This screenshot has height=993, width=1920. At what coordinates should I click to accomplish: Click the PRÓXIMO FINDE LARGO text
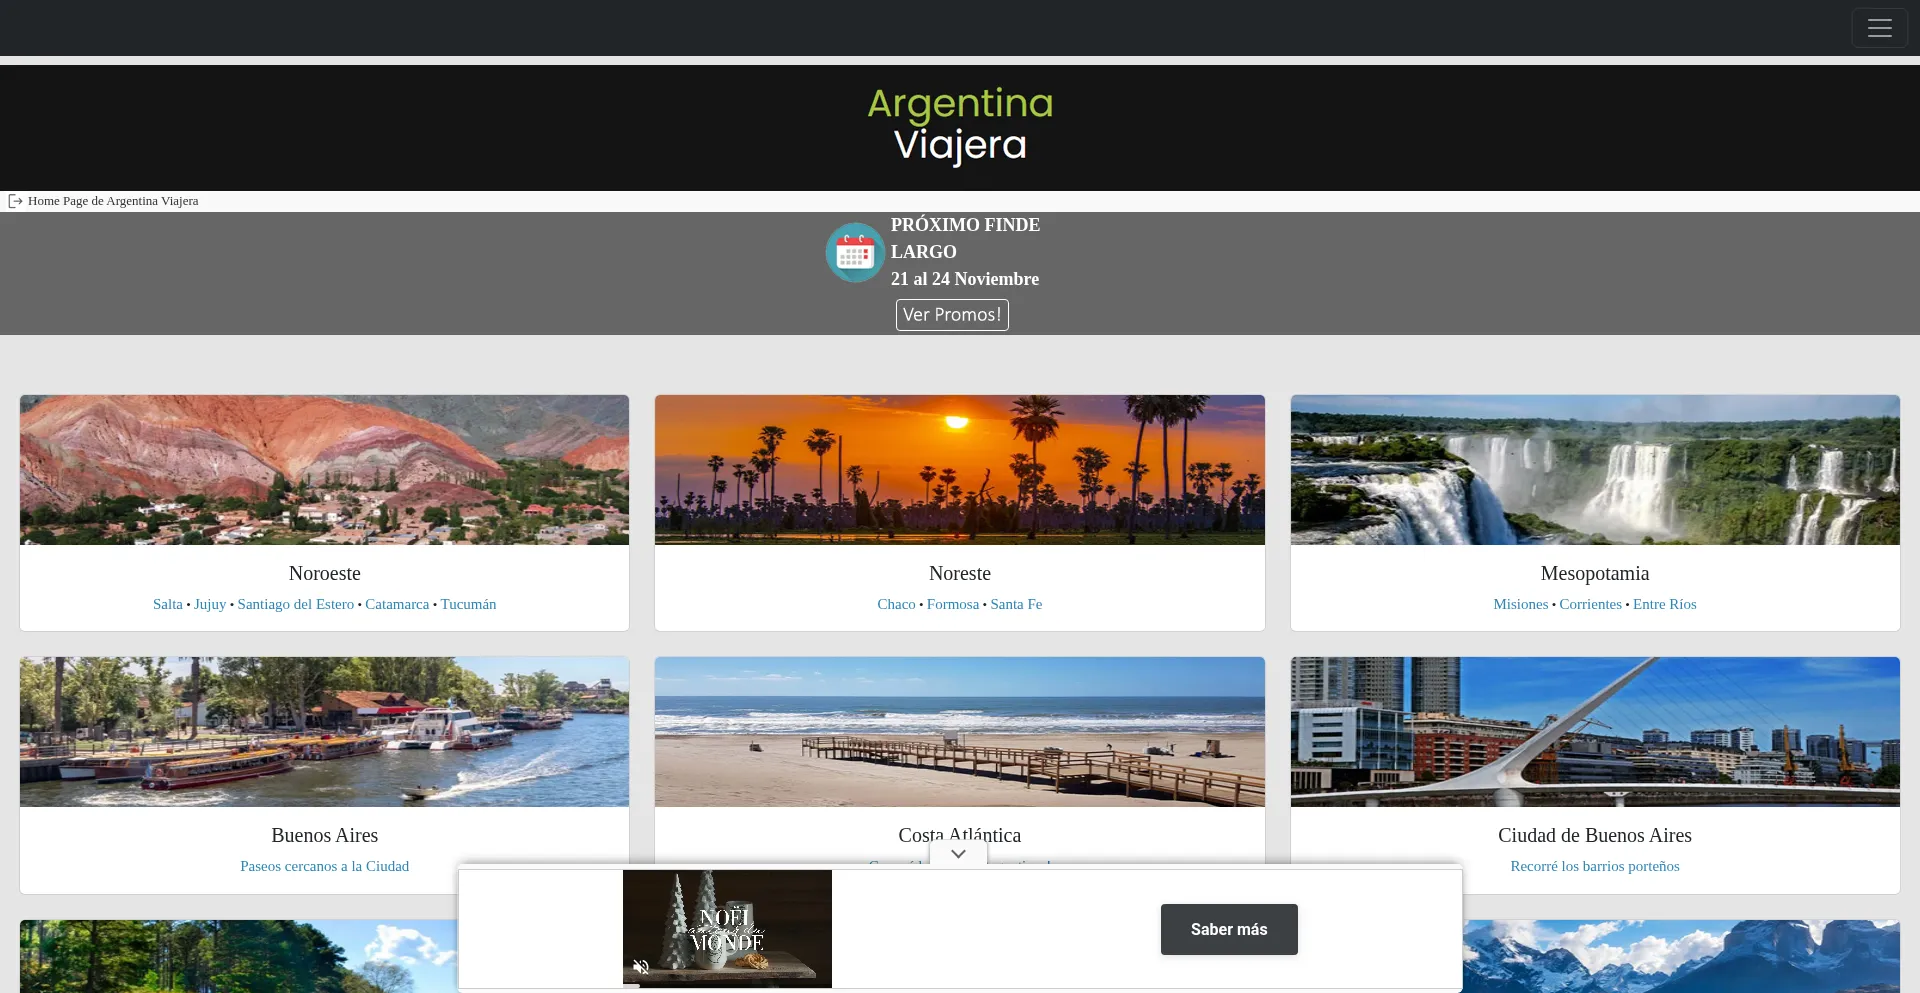click(x=966, y=238)
